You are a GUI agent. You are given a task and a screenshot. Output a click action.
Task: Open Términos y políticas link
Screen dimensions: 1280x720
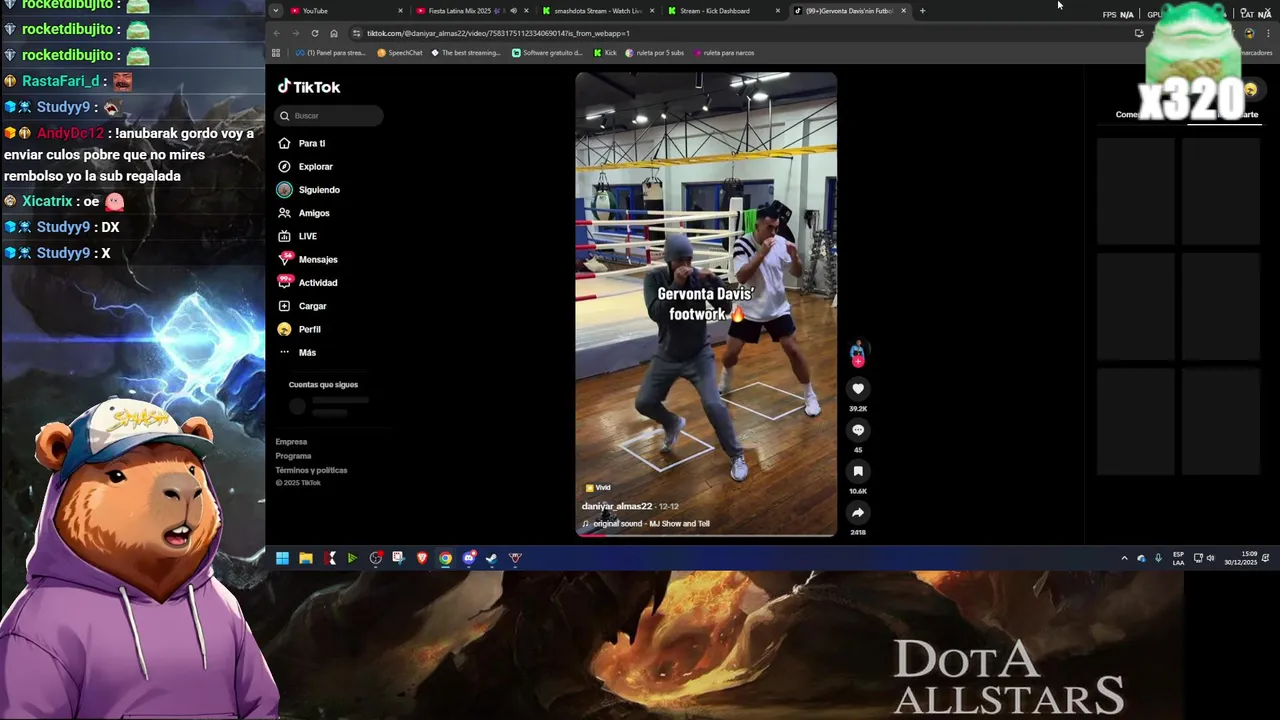[x=311, y=470]
